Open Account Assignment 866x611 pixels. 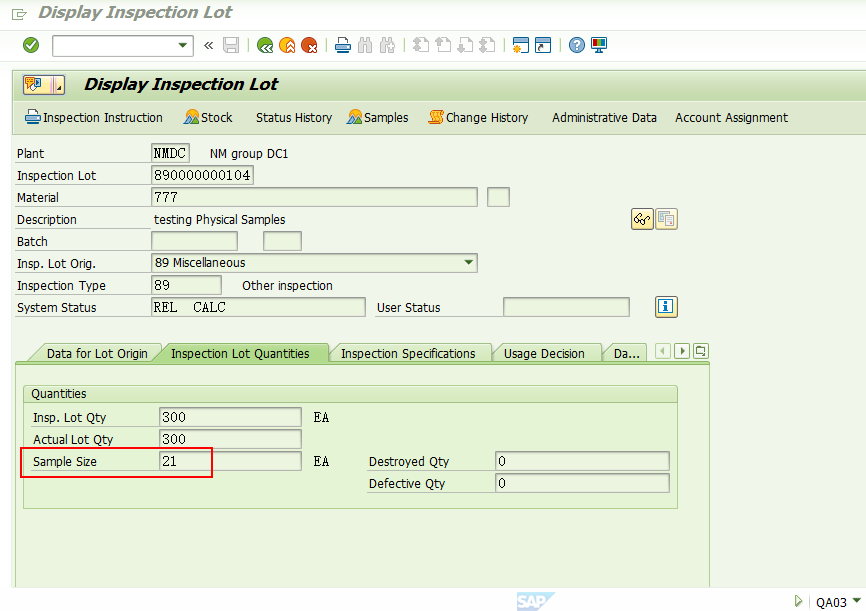pos(731,118)
